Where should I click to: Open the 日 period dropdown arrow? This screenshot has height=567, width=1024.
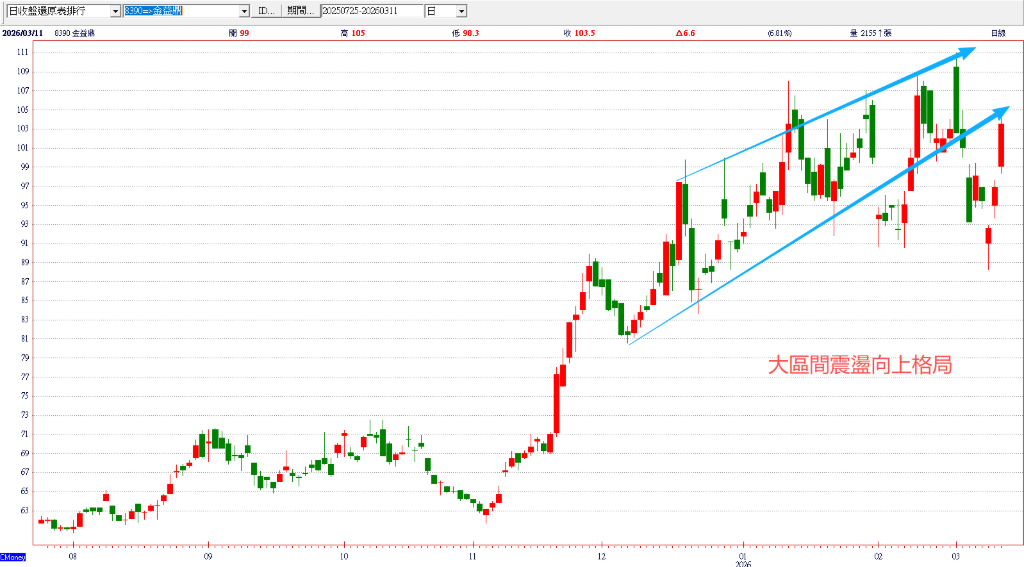tap(461, 11)
